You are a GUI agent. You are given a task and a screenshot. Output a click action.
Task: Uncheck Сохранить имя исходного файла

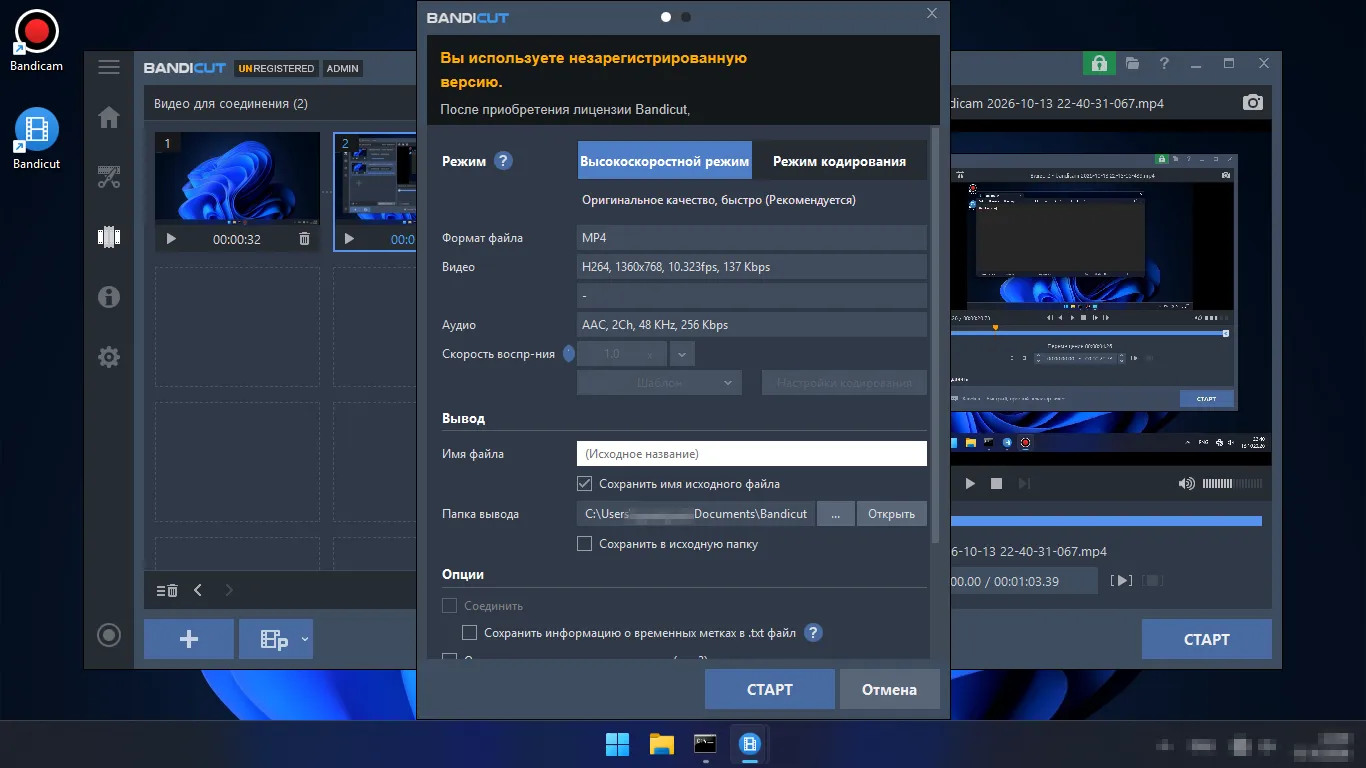[585, 484]
